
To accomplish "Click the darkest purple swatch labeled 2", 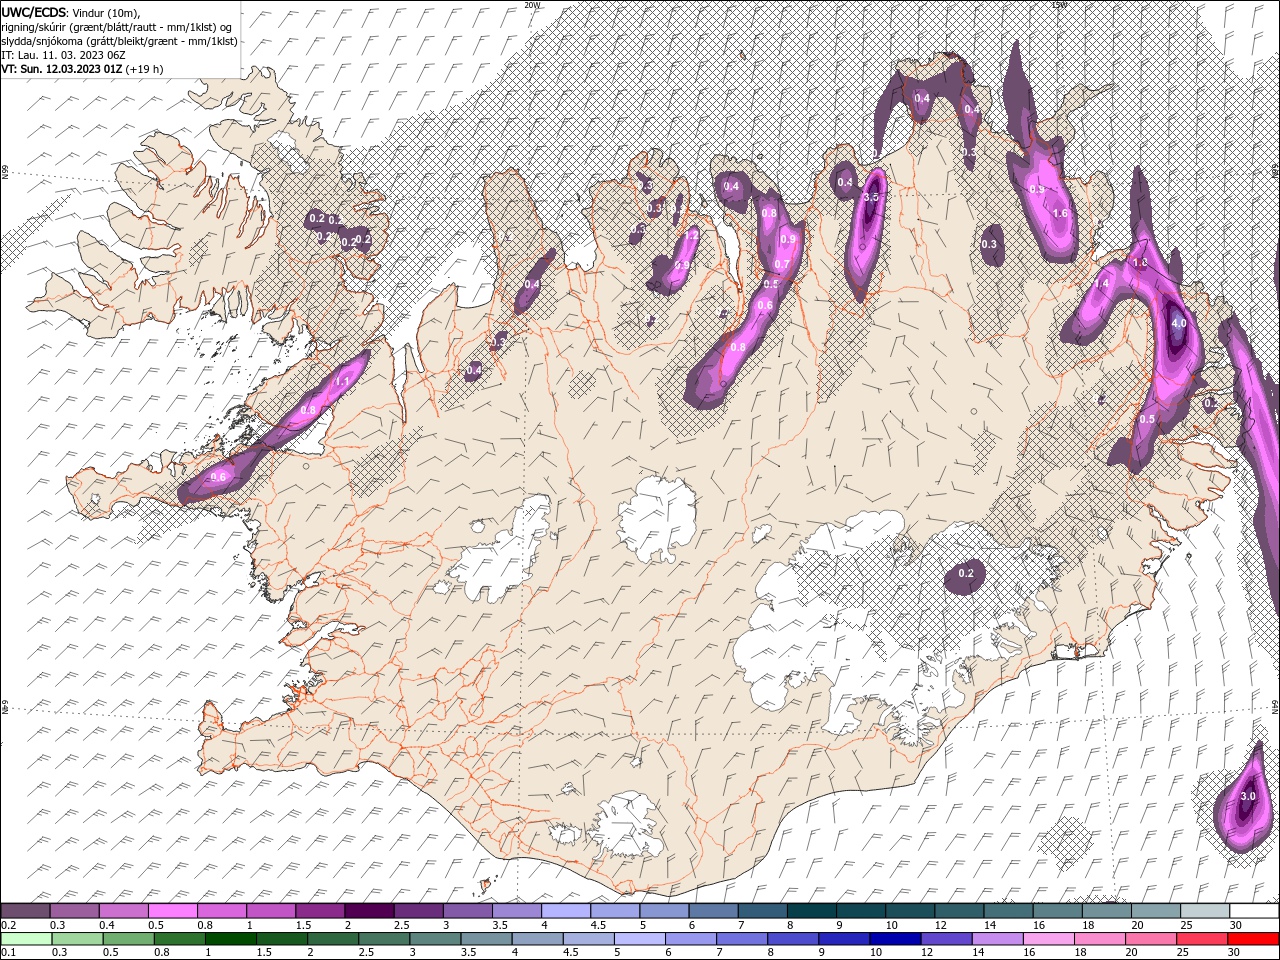I will 369,911.
